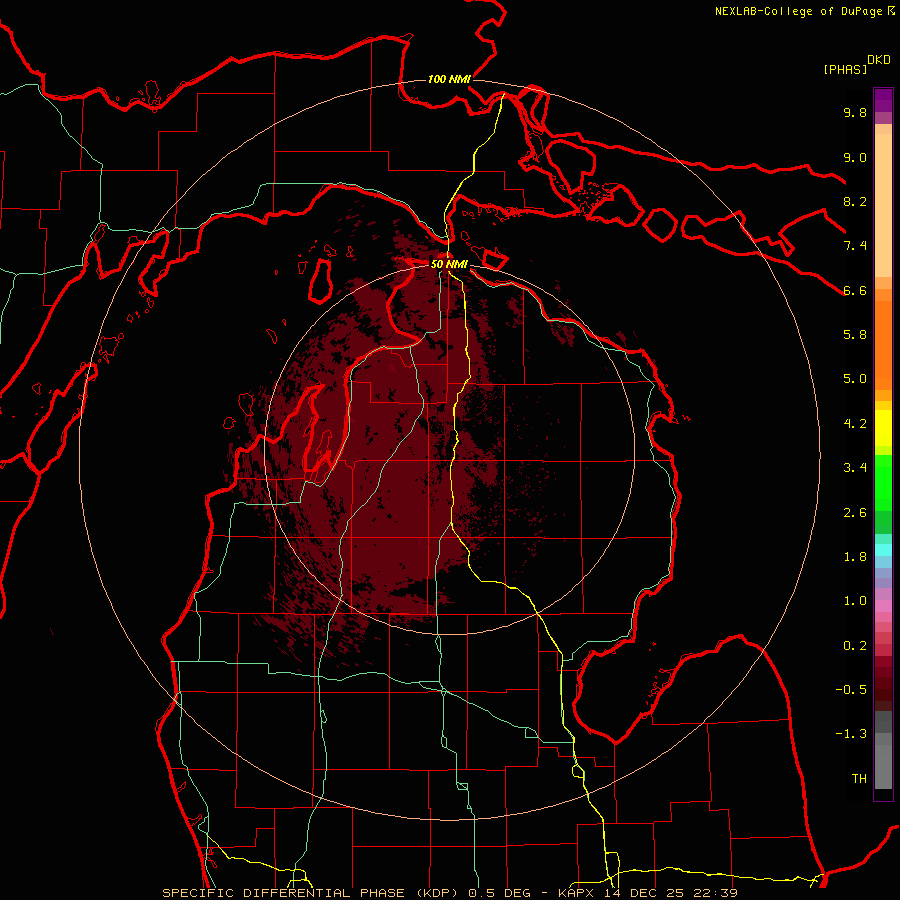Click the -1.3 scale value

pyautogui.click(x=851, y=734)
